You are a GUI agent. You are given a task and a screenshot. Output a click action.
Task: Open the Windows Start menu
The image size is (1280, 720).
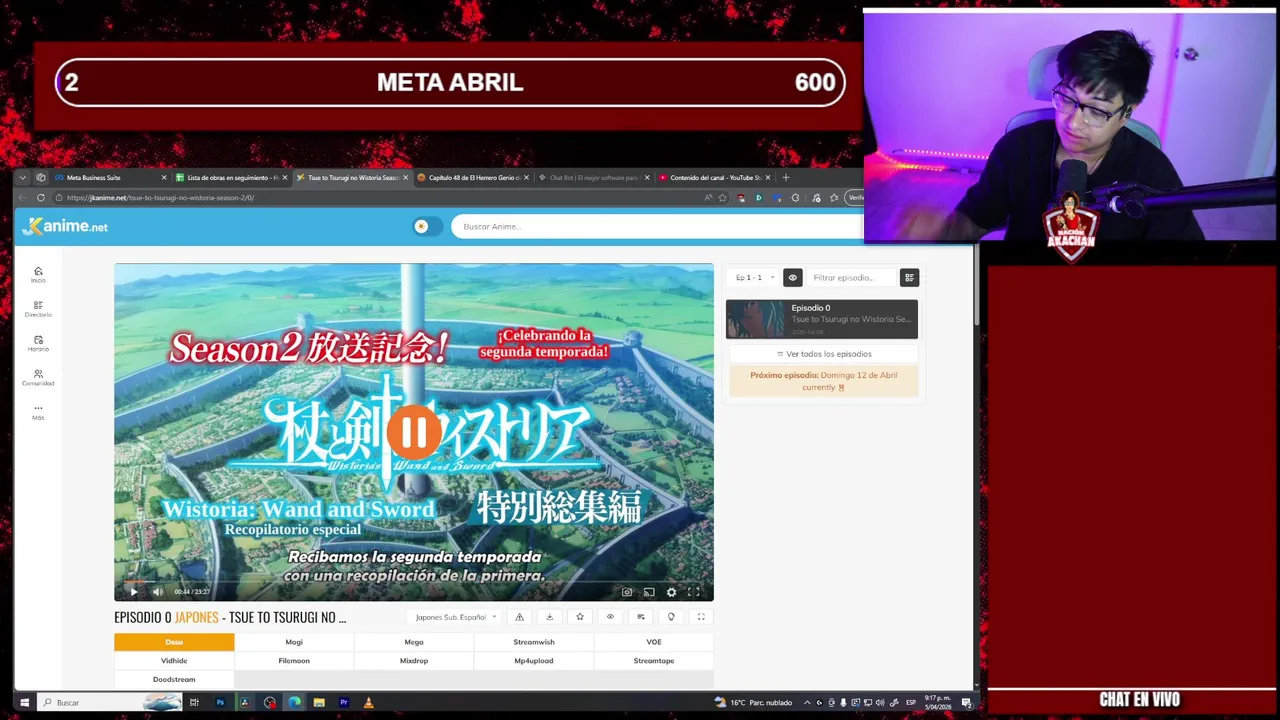(x=24, y=703)
